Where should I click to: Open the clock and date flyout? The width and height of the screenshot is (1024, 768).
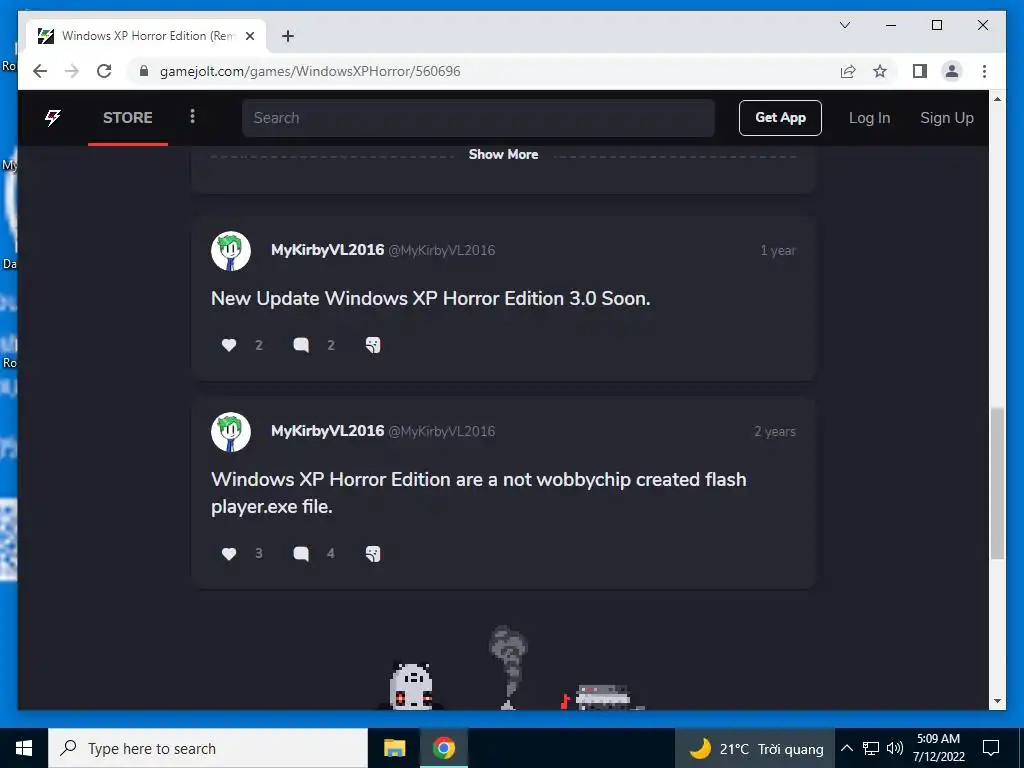(938, 748)
